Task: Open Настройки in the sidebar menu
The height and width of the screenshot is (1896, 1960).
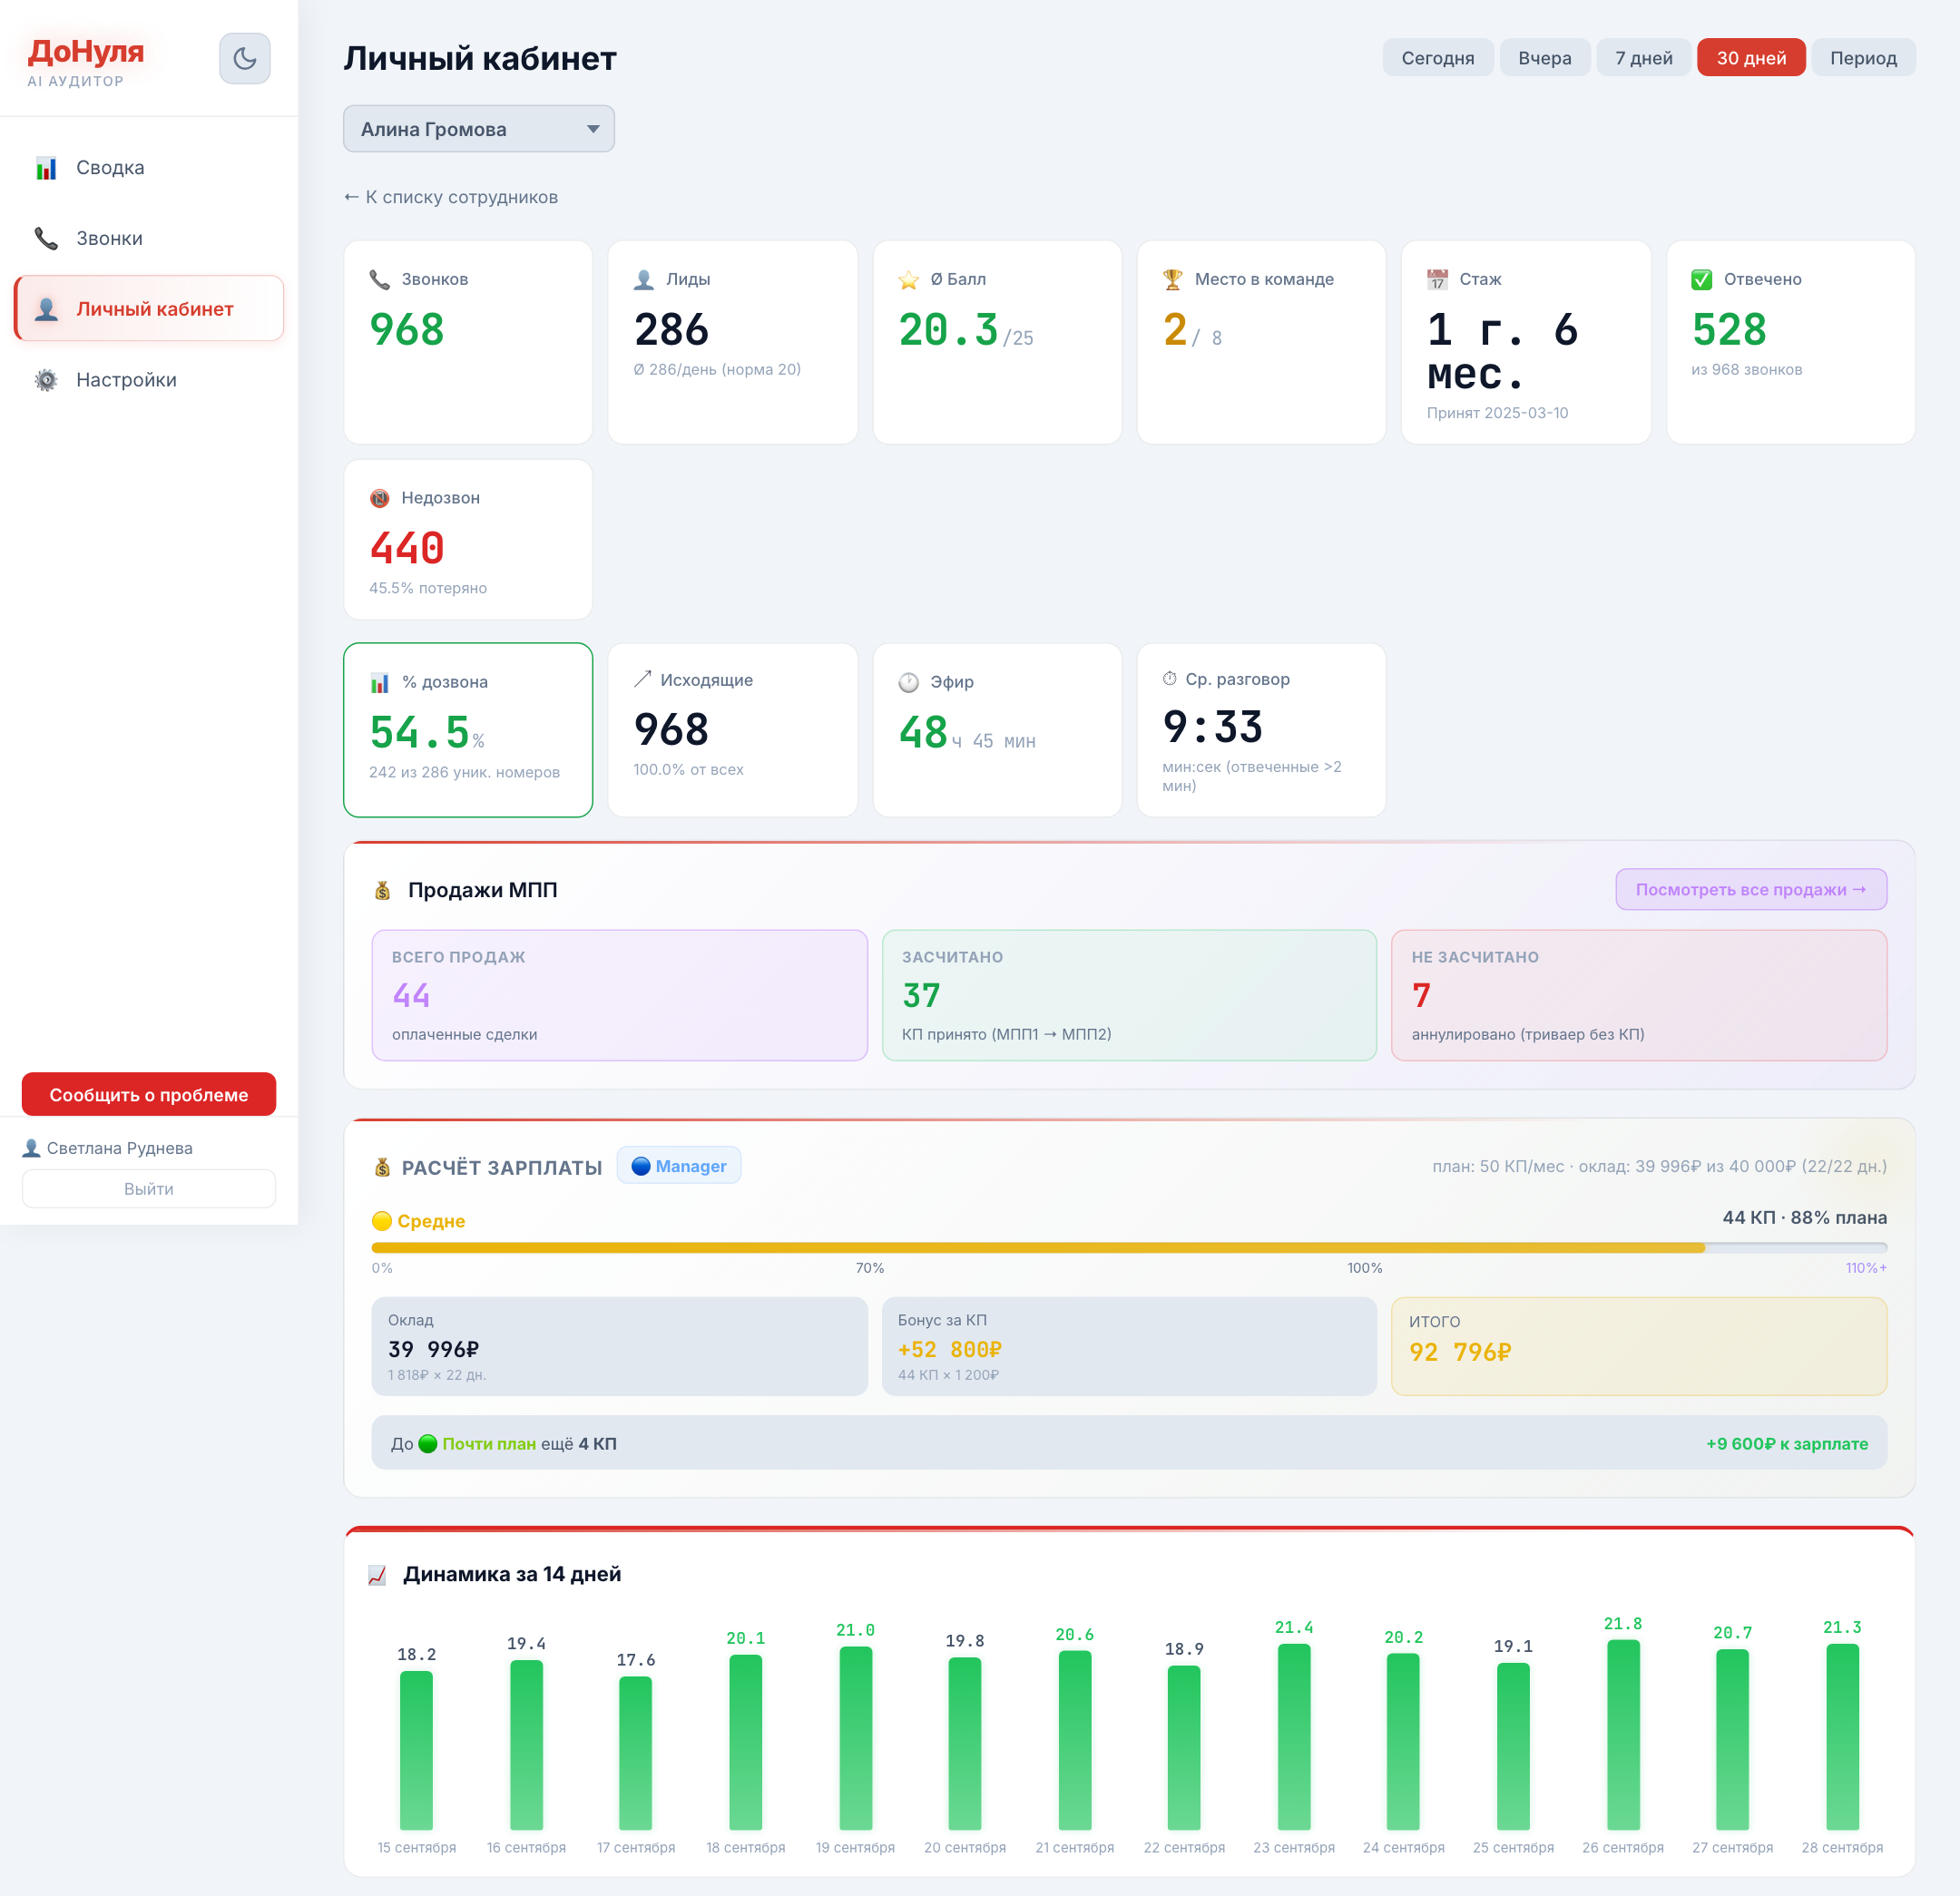Action: (149, 380)
